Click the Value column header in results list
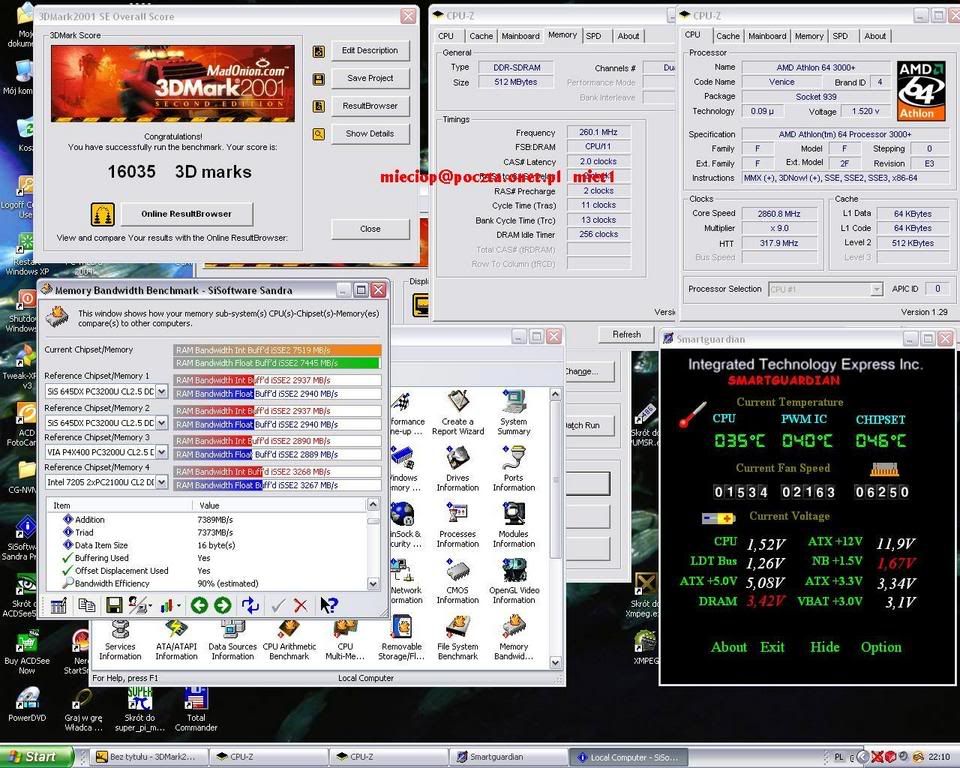 click(x=280, y=505)
